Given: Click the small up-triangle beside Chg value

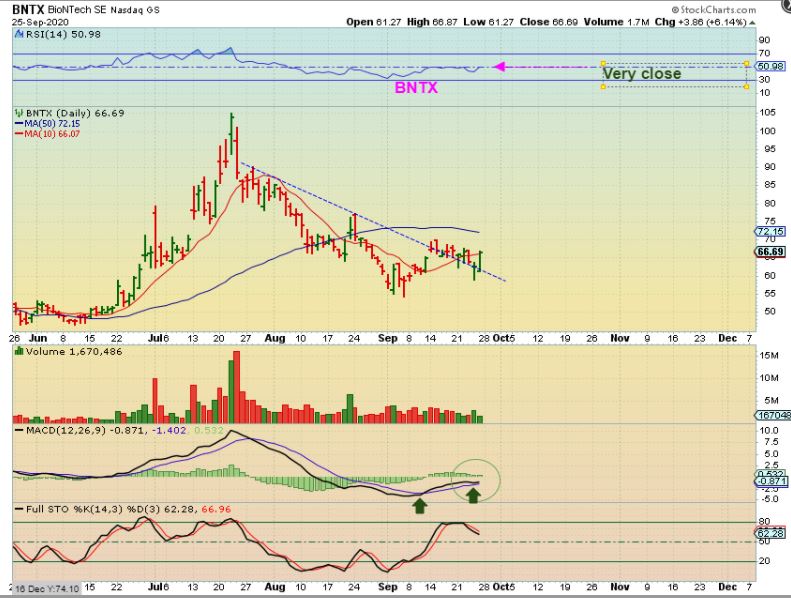Looking at the screenshot, I should [x=752, y=23].
